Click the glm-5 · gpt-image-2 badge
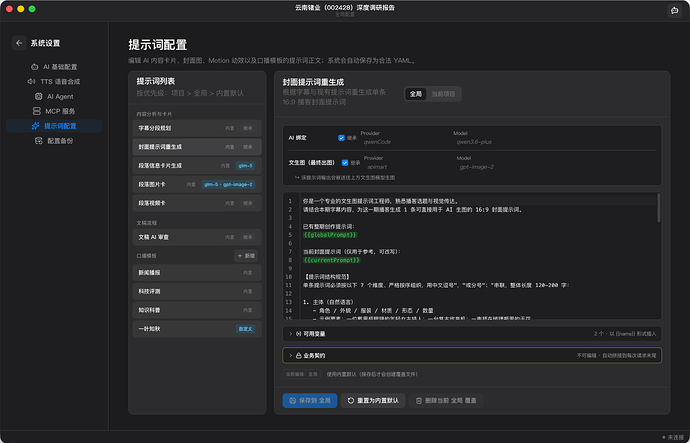 228,184
